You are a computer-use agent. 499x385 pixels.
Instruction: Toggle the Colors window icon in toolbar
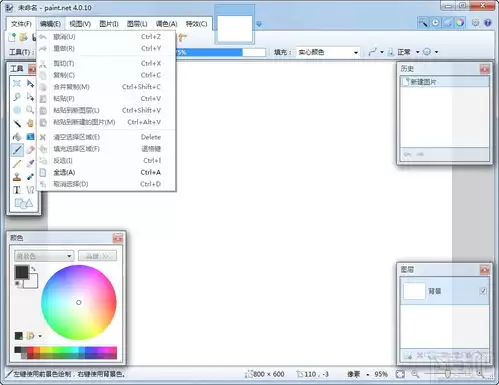click(460, 23)
